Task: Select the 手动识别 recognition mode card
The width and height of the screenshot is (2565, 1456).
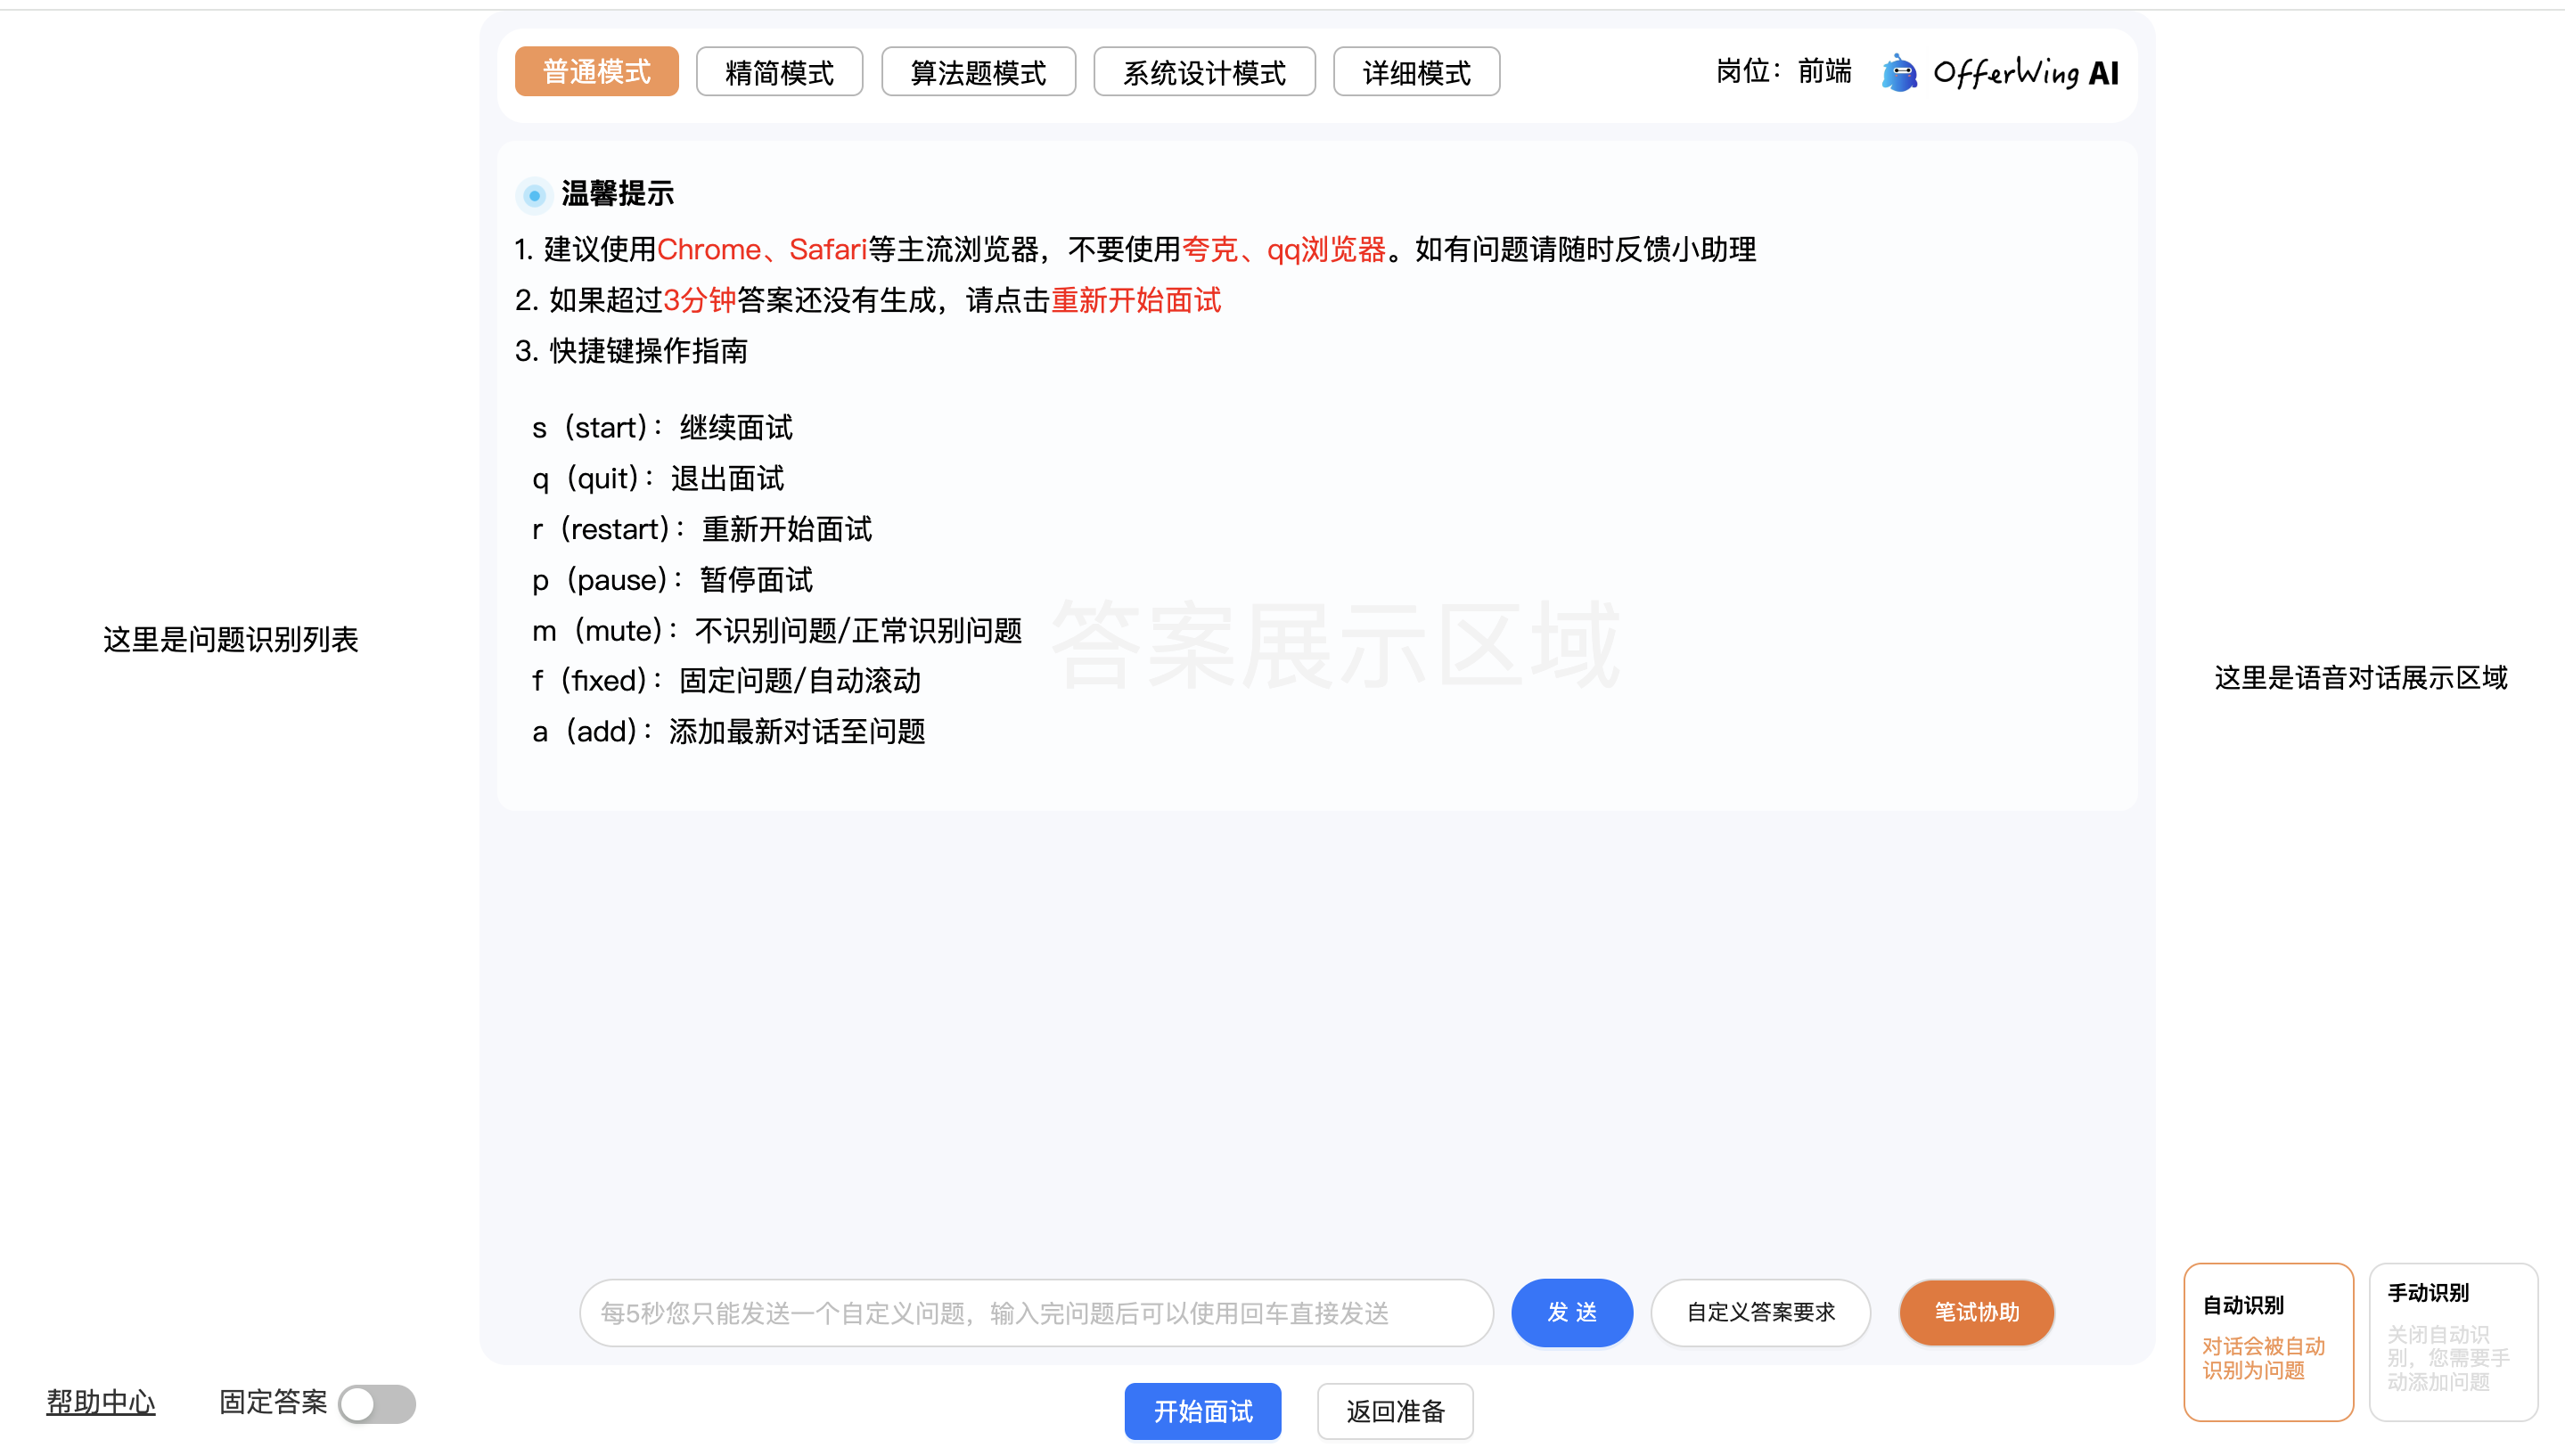Action: point(2452,1340)
